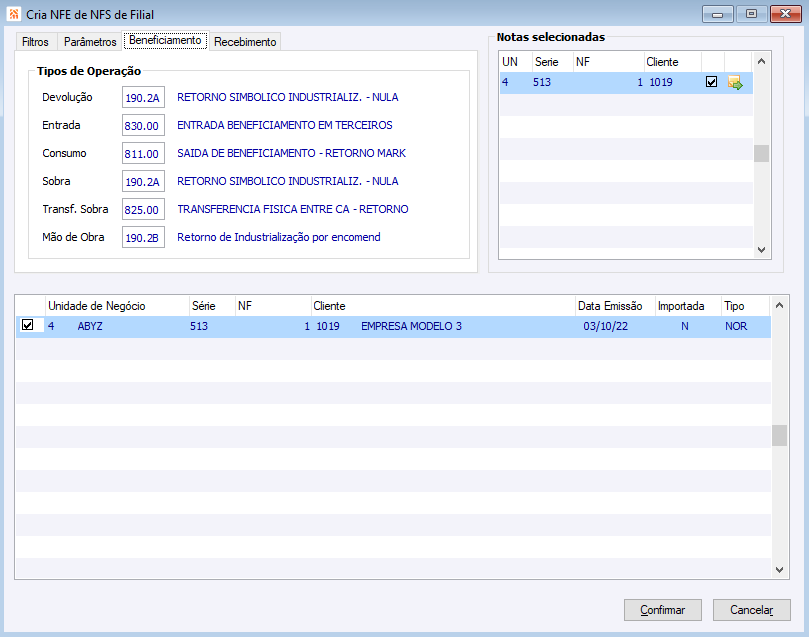
Task: Click EMPRESA MODELO 3 client name
Action: click(x=411, y=326)
